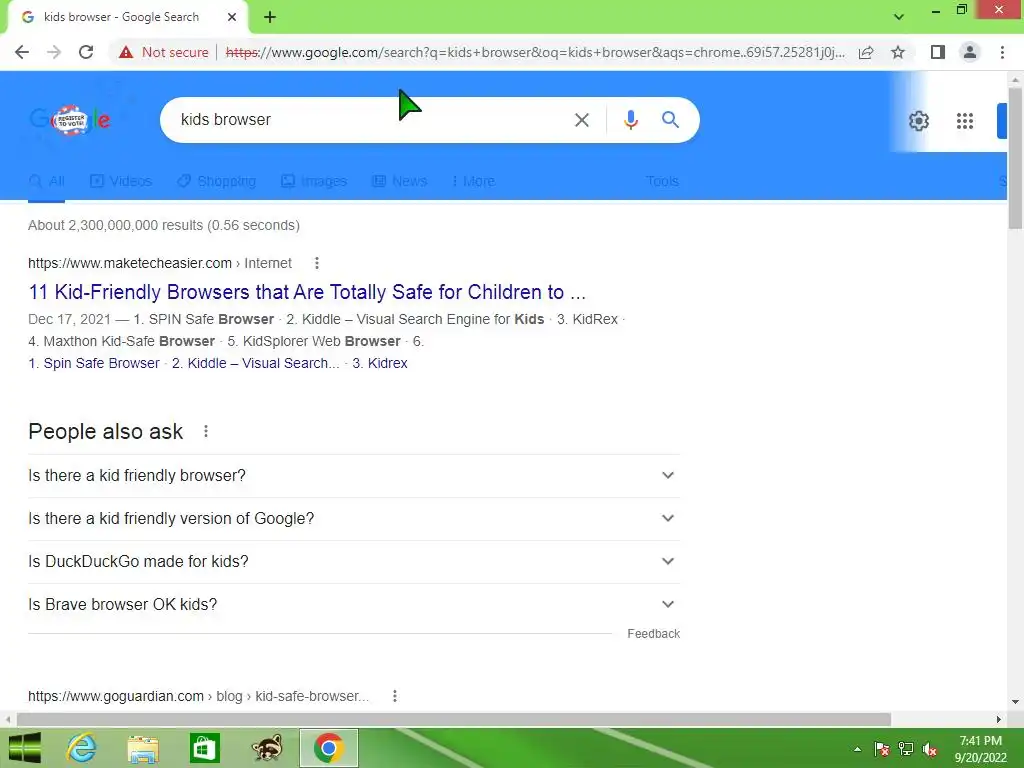Share this page from address bar
The width and height of the screenshot is (1024, 768).
[x=866, y=52]
